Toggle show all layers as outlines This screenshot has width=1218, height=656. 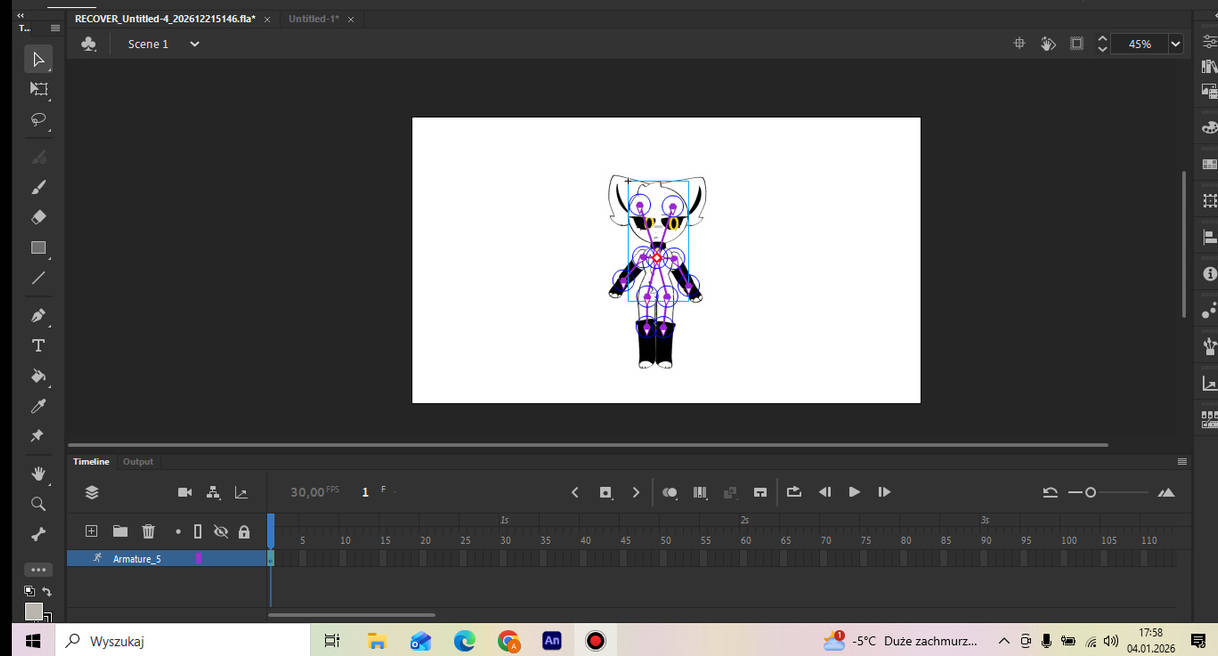coord(198,532)
